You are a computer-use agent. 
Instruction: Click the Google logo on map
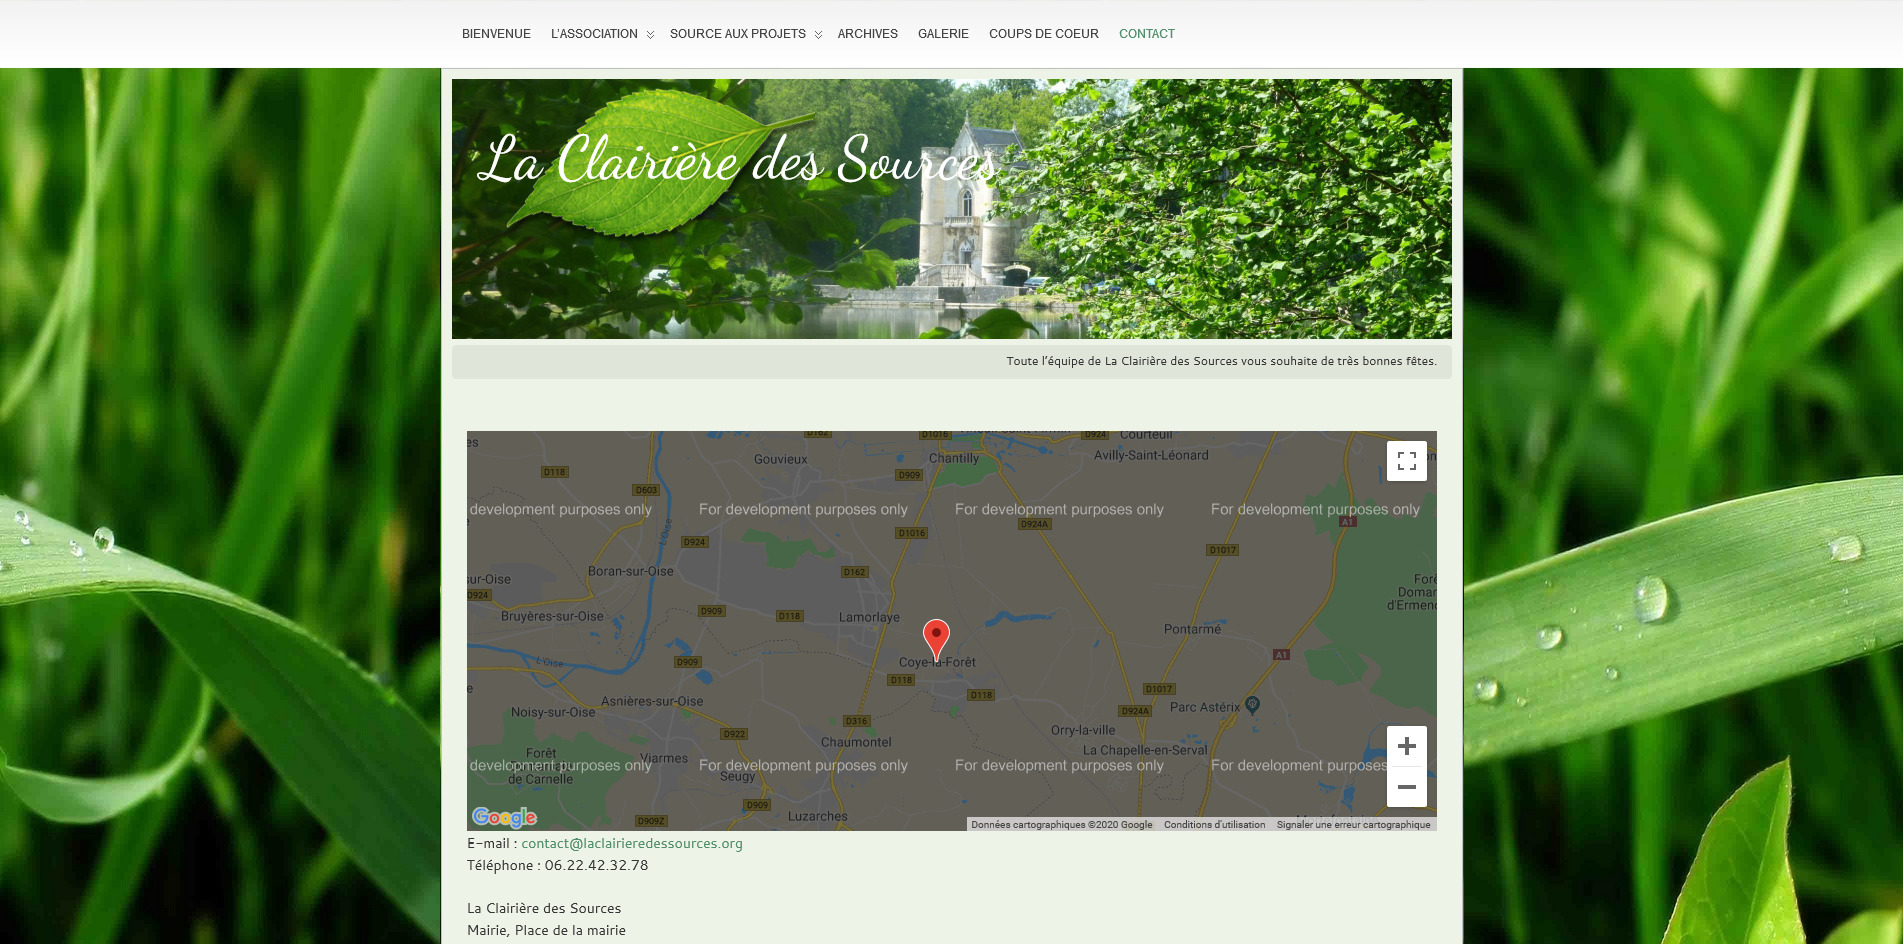pos(504,817)
